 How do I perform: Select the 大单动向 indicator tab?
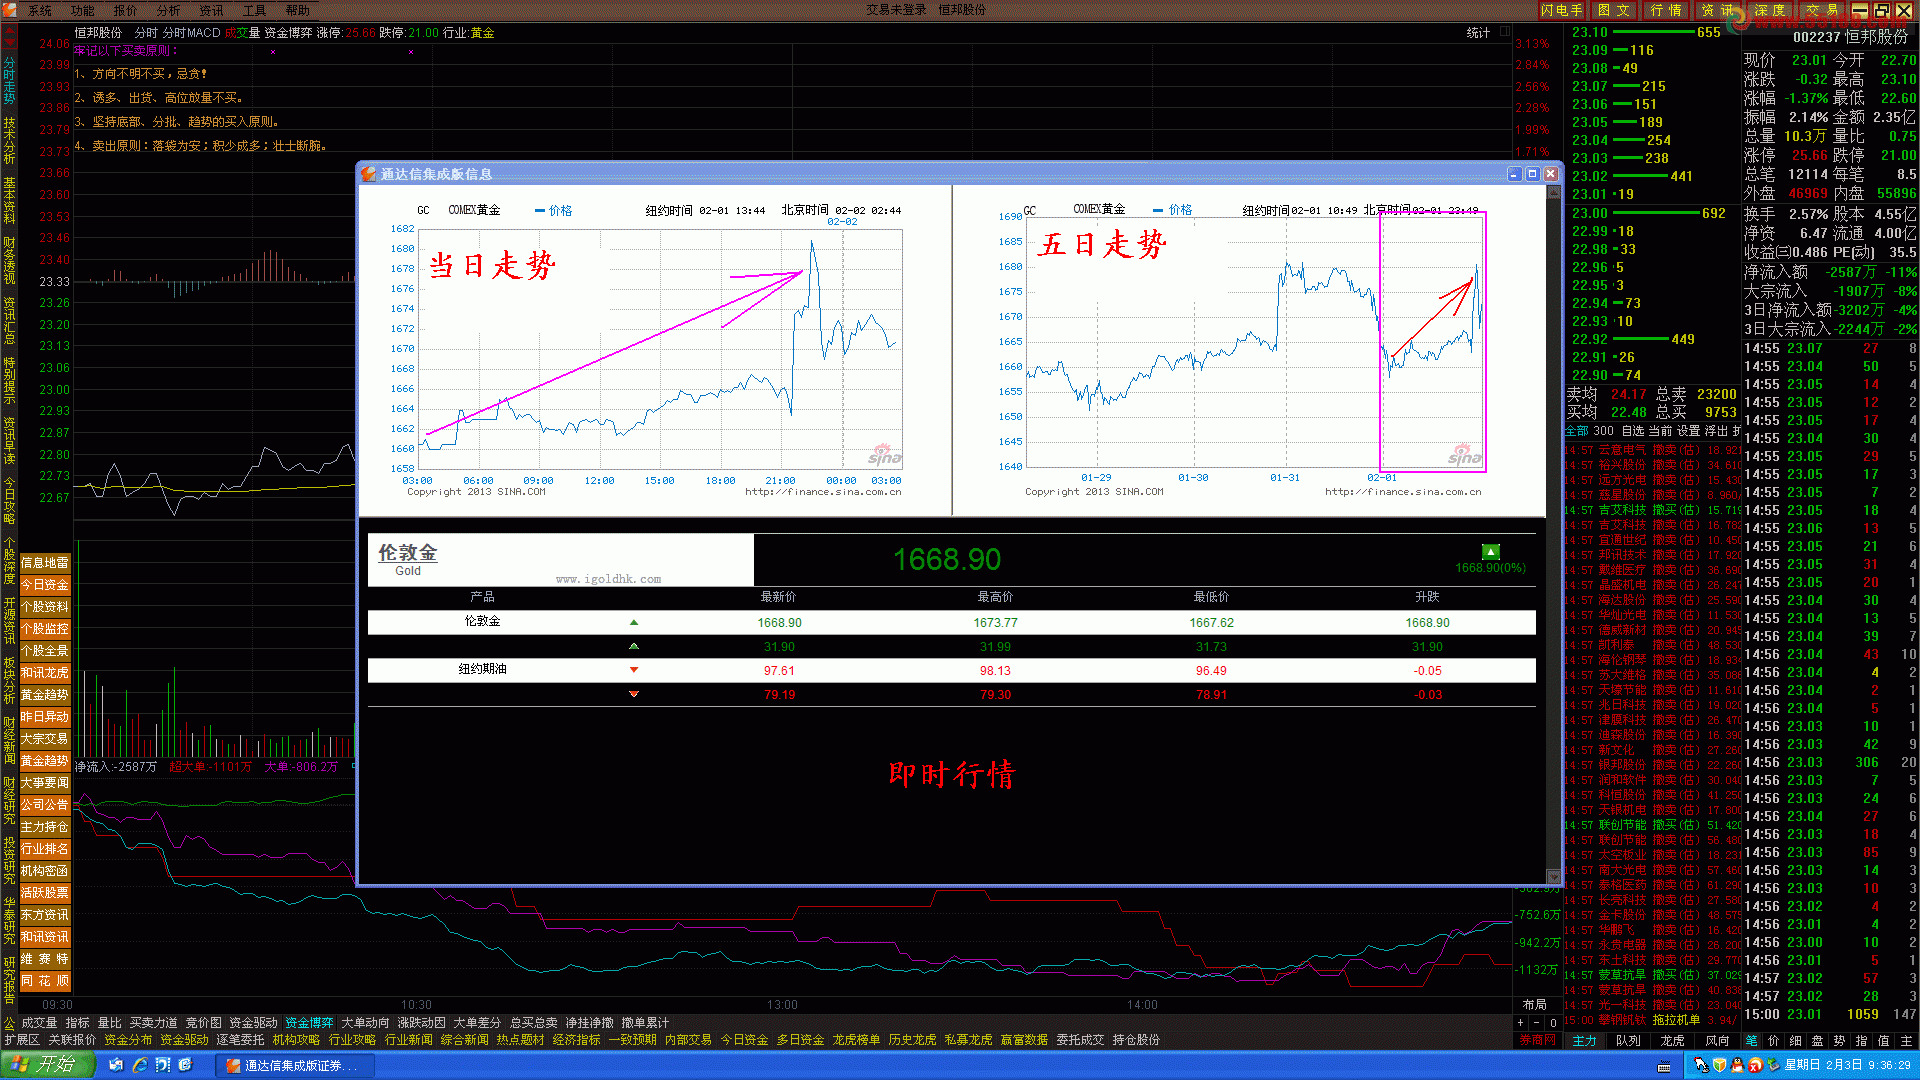click(365, 1023)
